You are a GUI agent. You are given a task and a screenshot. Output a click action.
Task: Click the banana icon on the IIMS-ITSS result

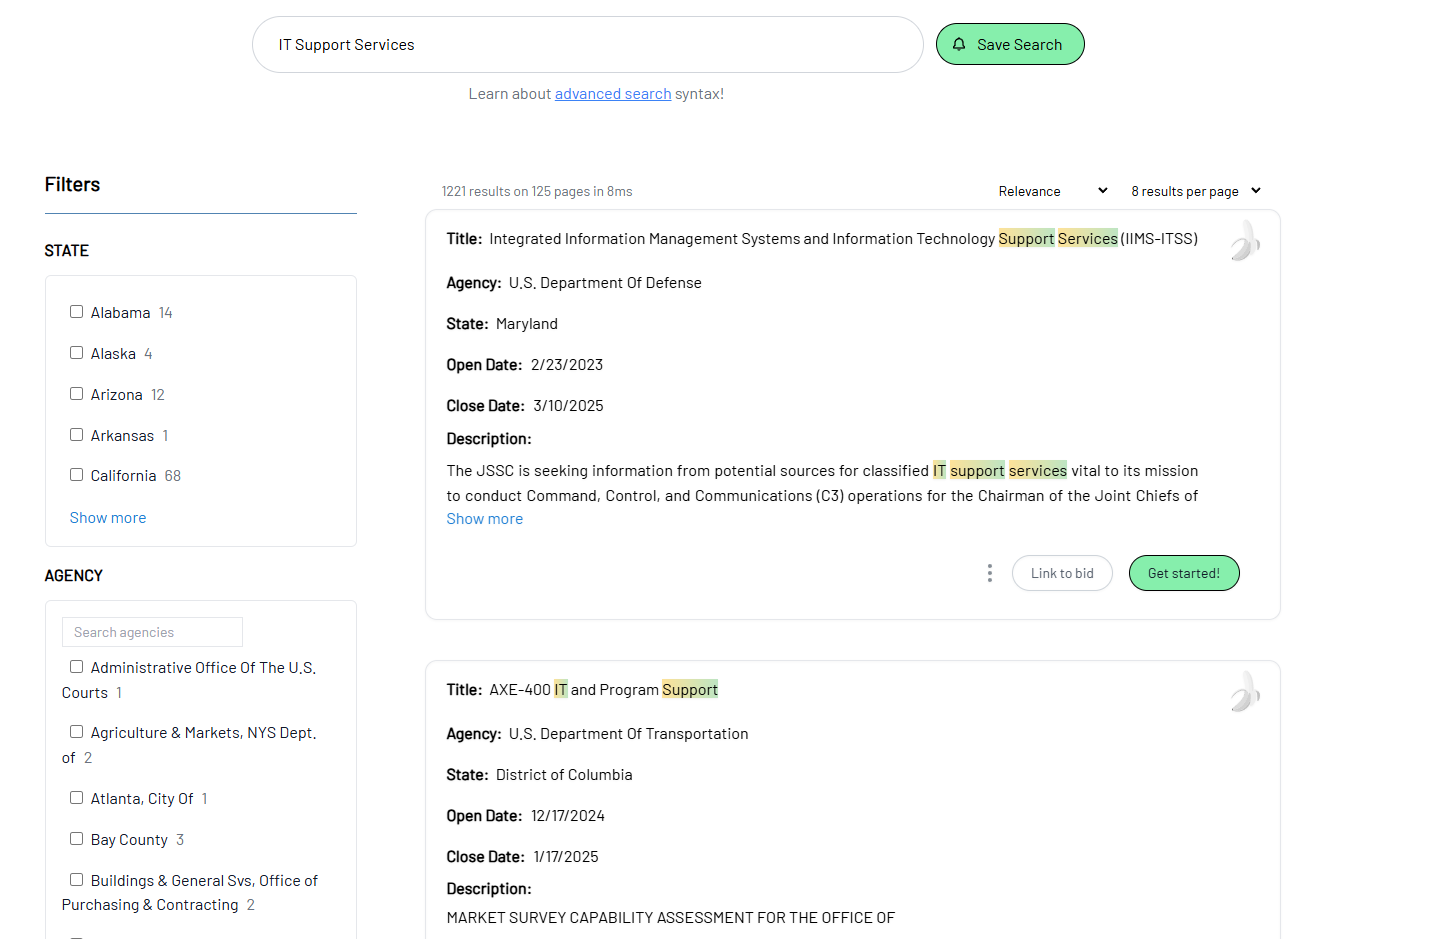tap(1245, 241)
